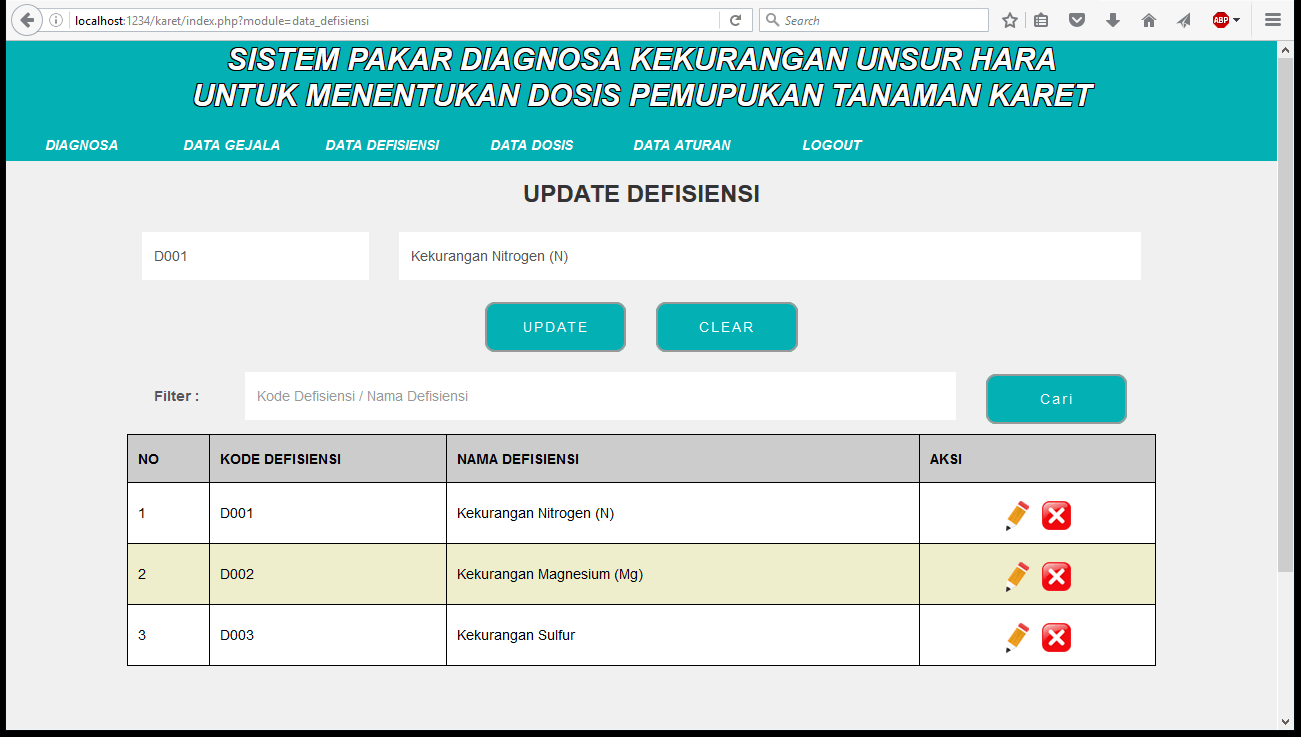Delete the D002 Magnesium row
Screen dimensions: 1302x738
[x=1056, y=576]
